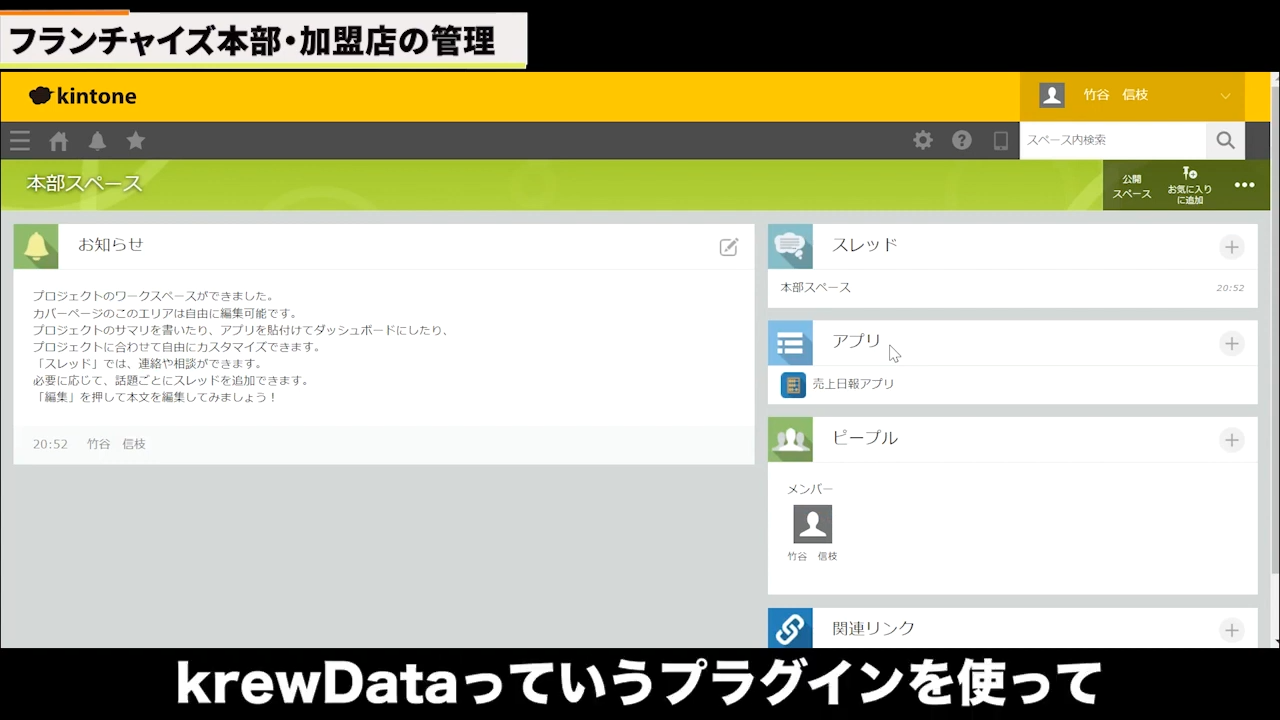Click the ピープル people panel icon

point(790,439)
